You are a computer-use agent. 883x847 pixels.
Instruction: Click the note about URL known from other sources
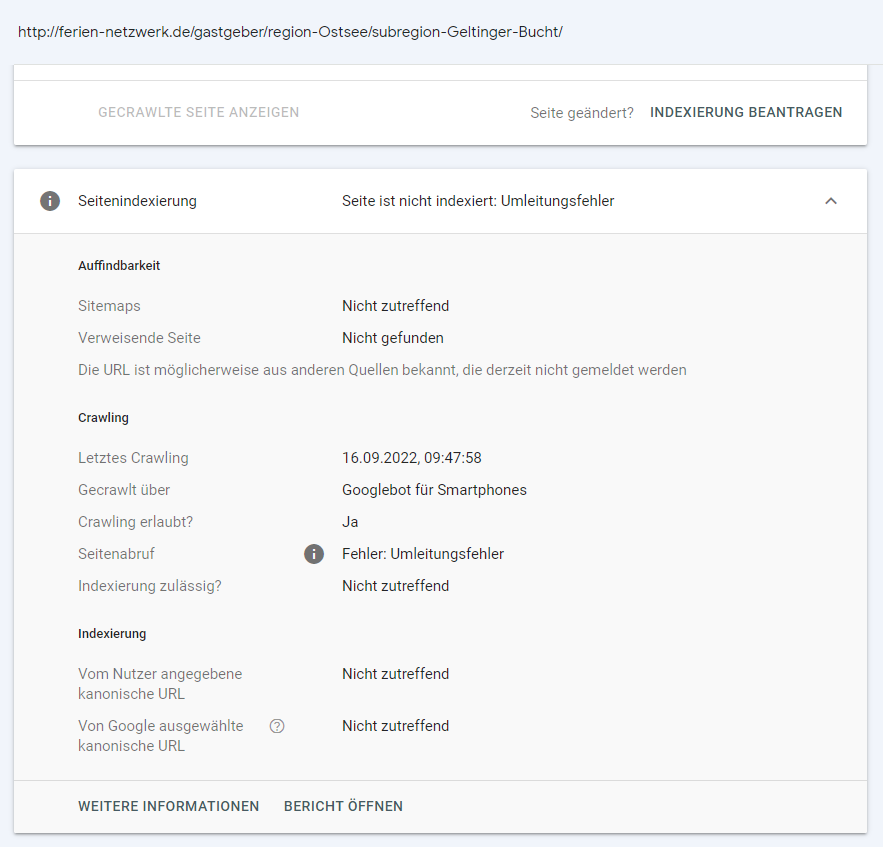(x=382, y=370)
